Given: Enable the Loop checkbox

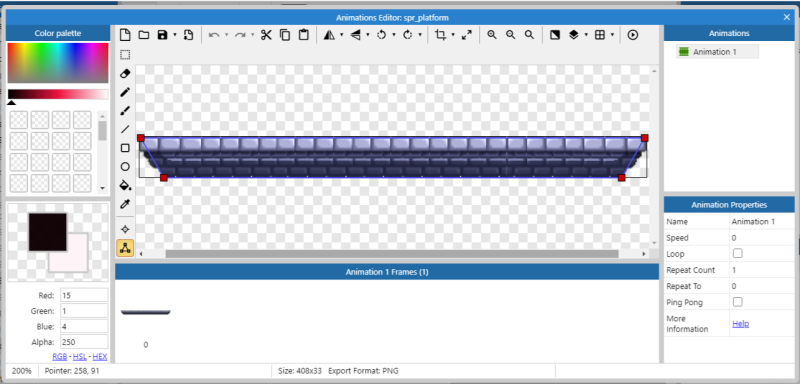Looking at the screenshot, I should click(738, 253).
